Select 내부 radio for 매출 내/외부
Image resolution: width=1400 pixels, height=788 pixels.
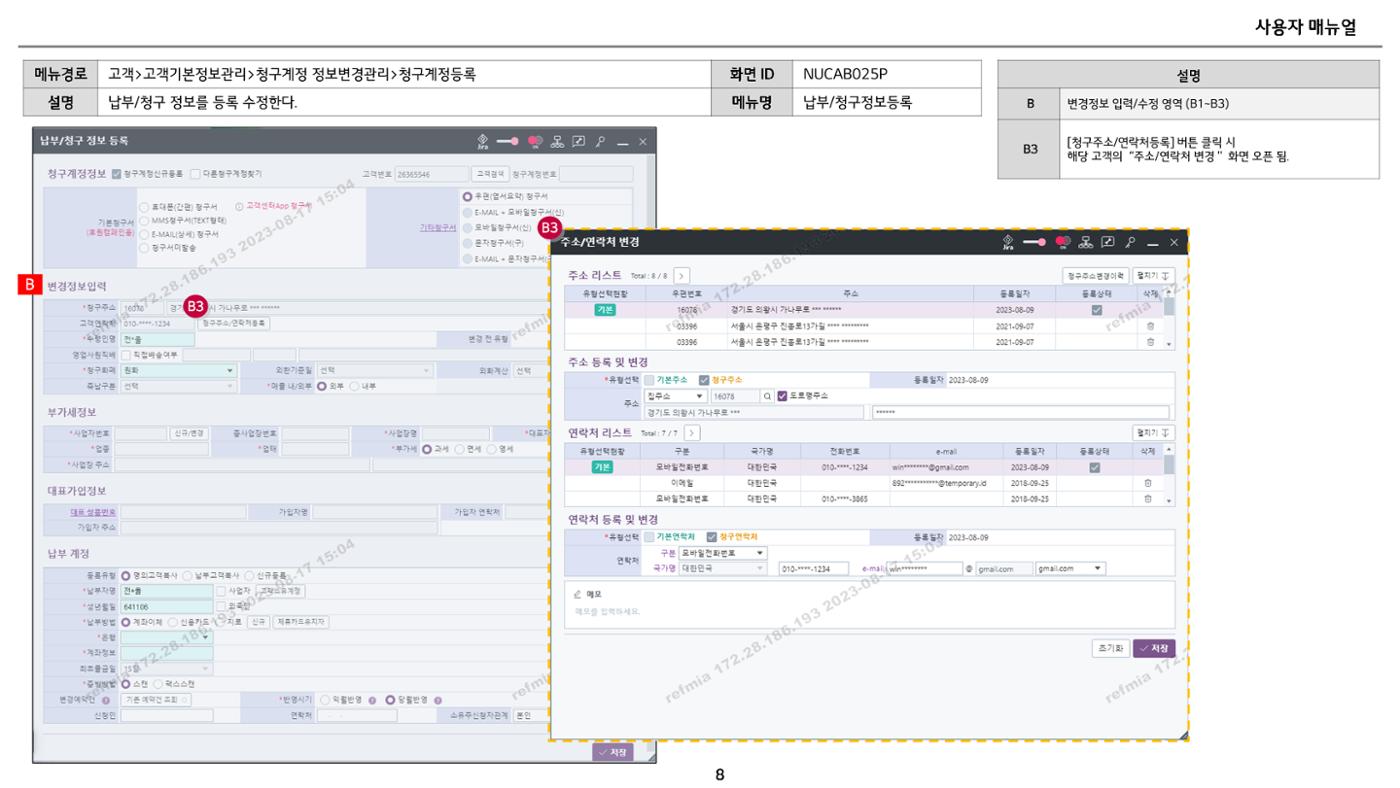pyautogui.click(x=354, y=386)
